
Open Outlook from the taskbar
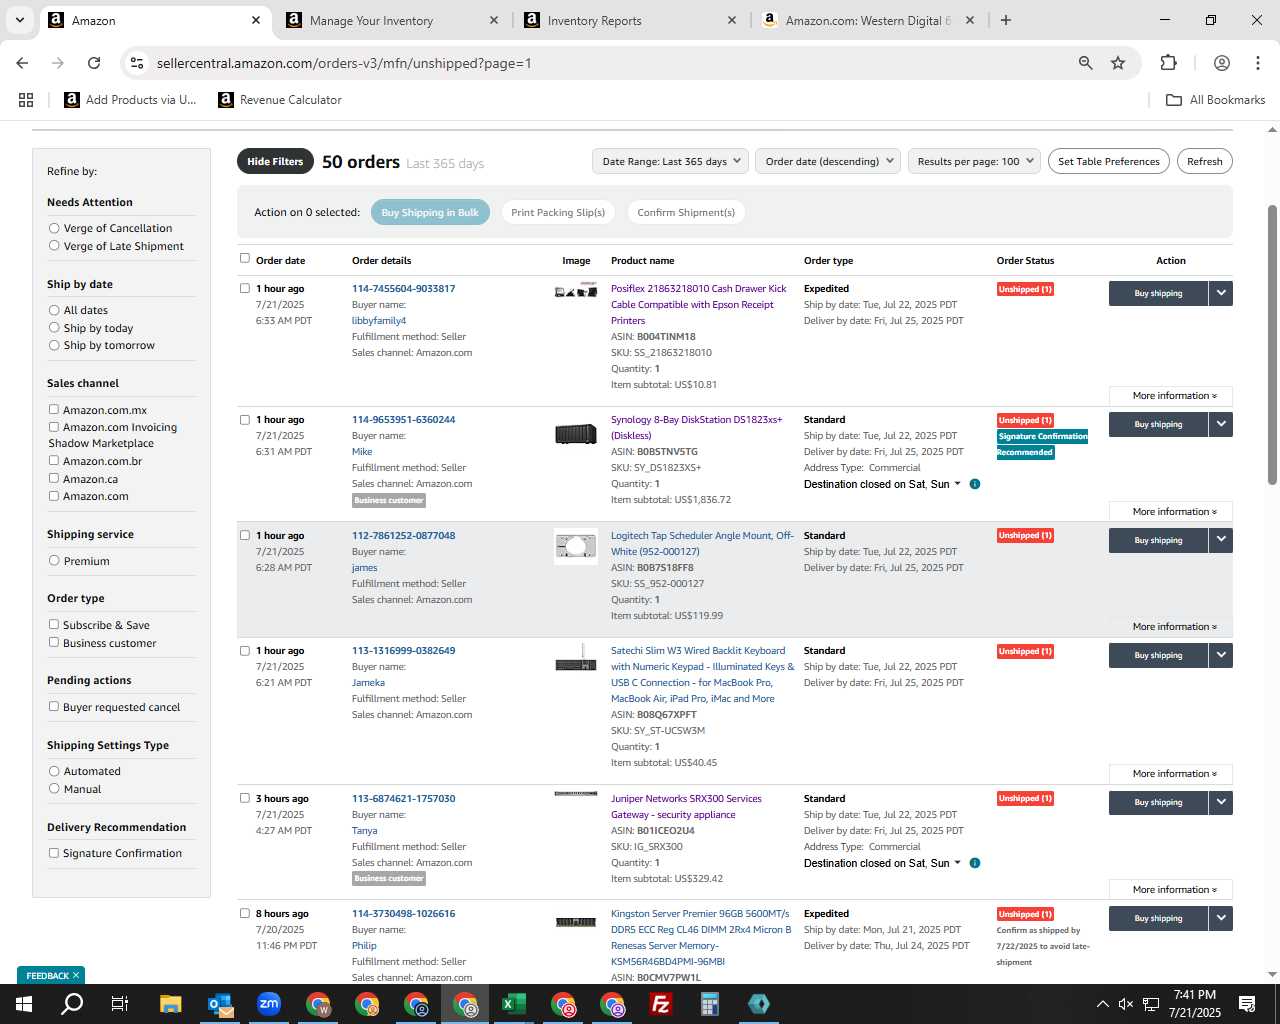click(x=220, y=1004)
